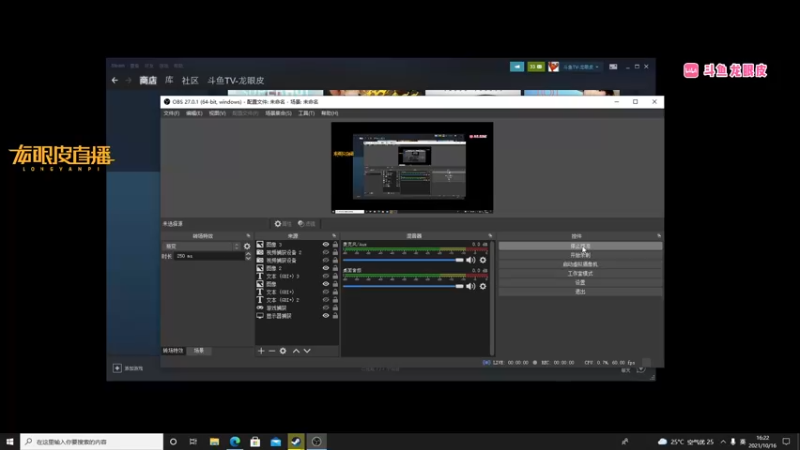Toggle visibility of 图像 3 source
This screenshot has width=800, height=450.
pyautogui.click(x=326, y=244)
